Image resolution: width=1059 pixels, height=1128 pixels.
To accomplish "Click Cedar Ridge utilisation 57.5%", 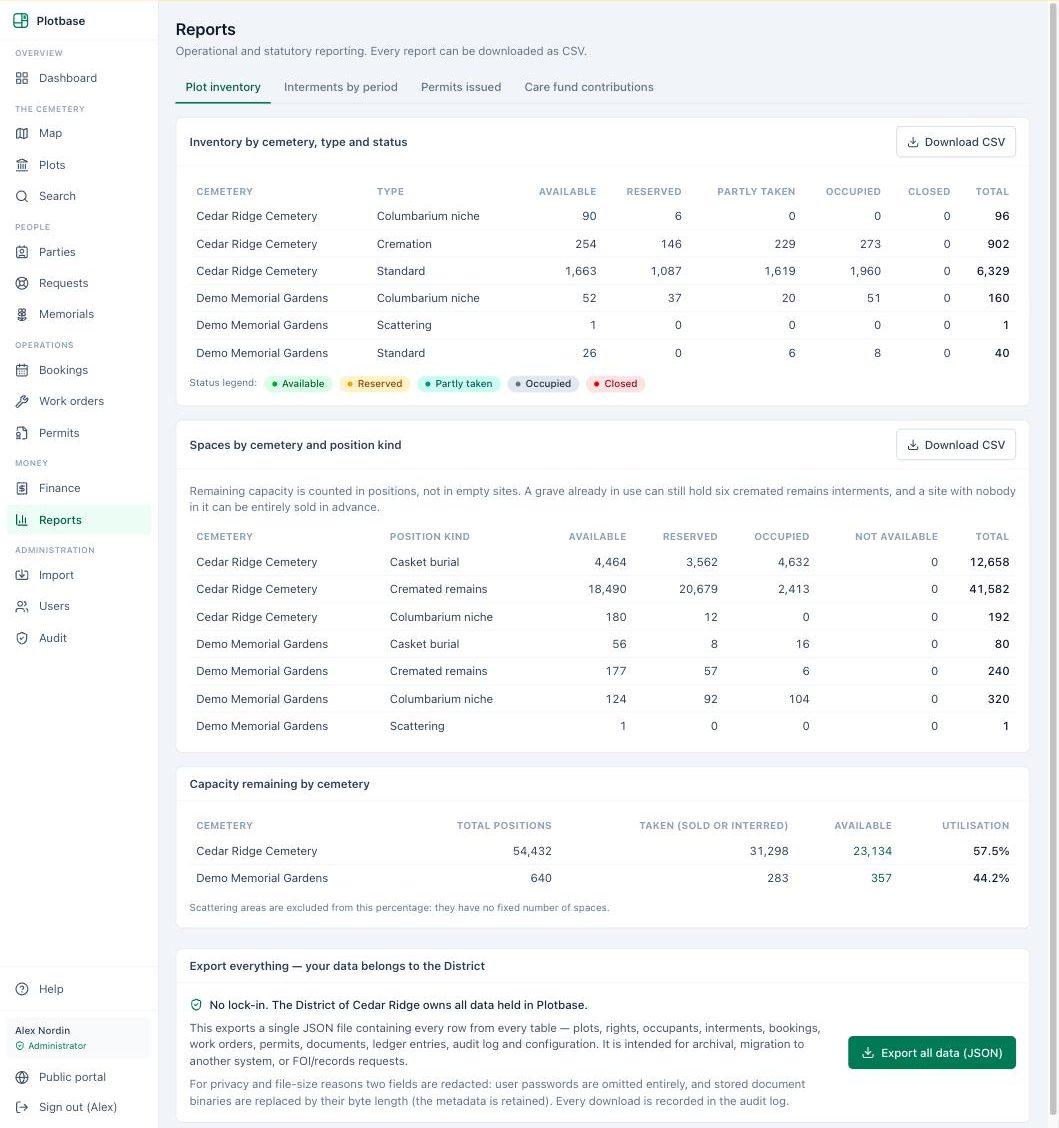I will [991, 850].
